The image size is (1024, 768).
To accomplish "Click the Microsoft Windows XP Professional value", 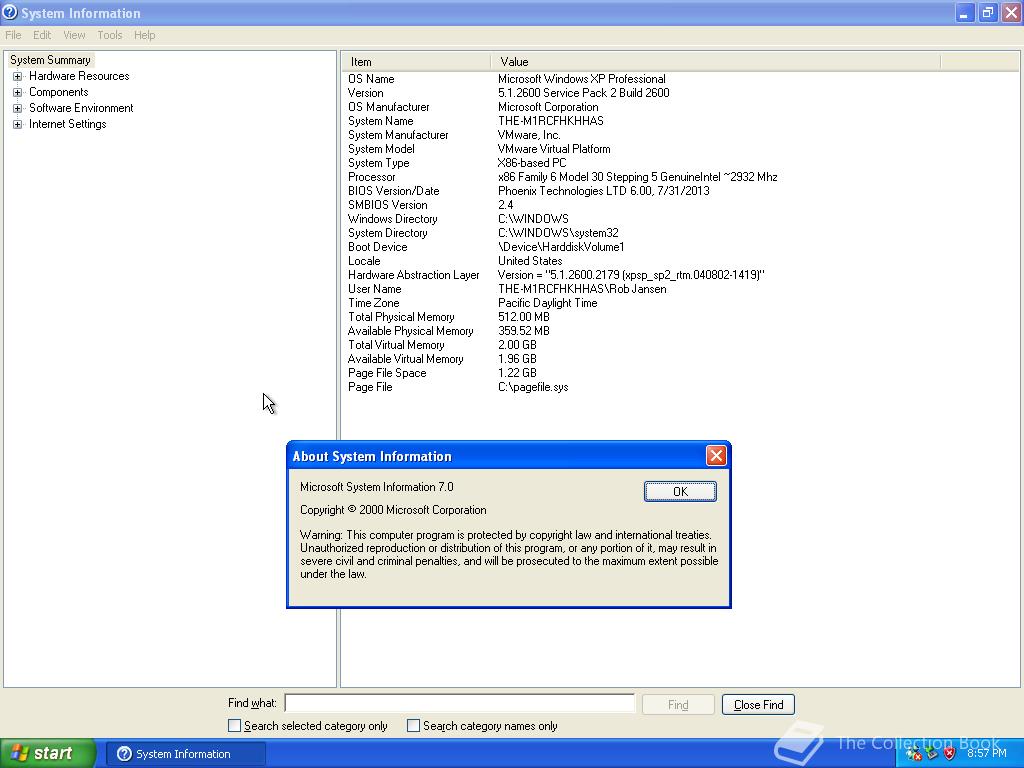I will pyautogui.click(x=582, y=79).
